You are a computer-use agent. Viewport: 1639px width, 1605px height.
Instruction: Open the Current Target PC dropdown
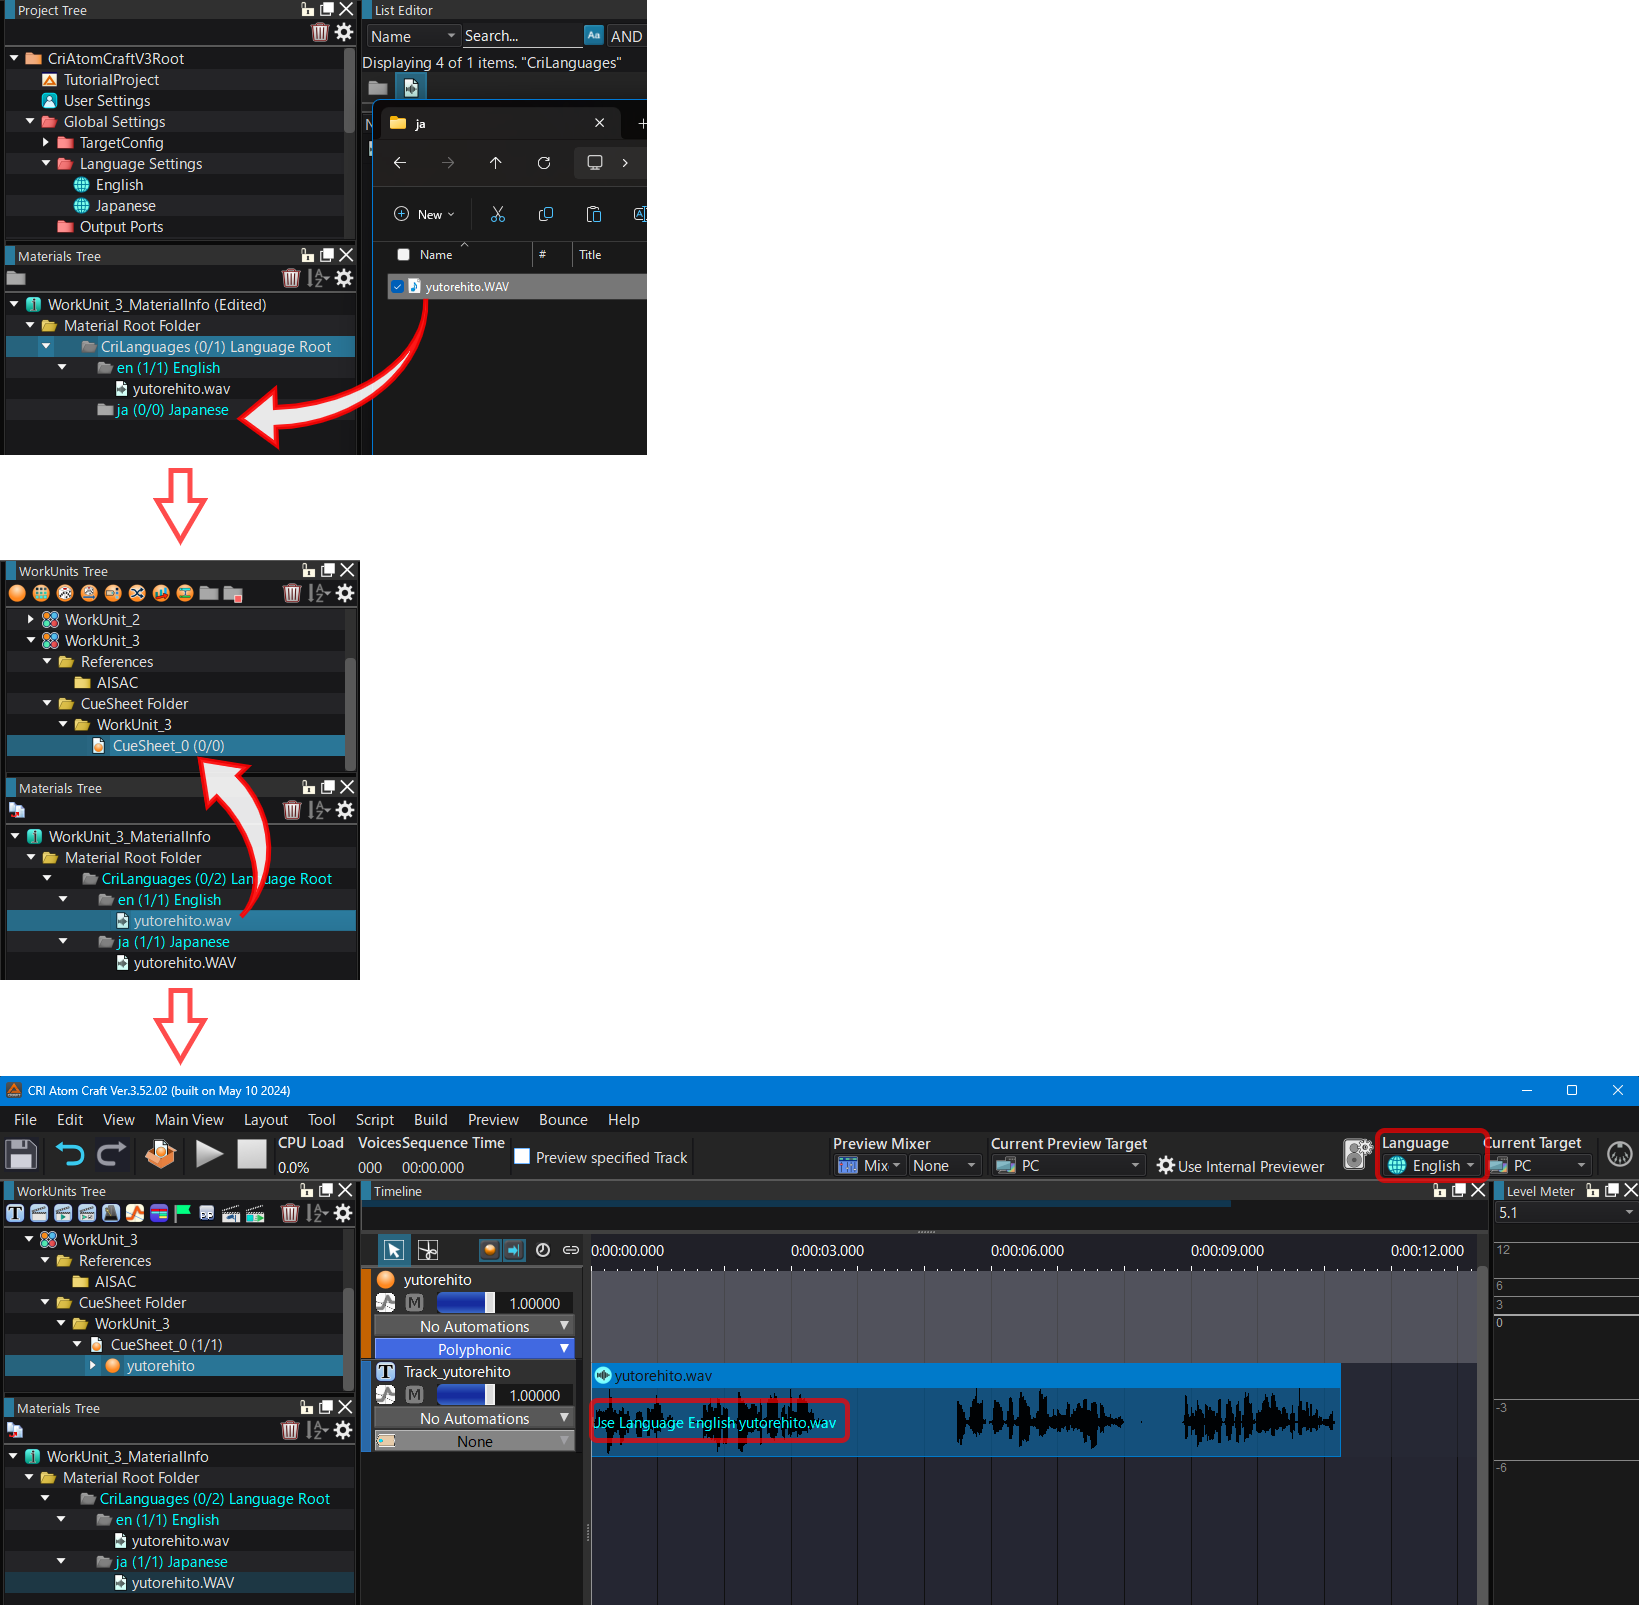click(1538, 1166)
